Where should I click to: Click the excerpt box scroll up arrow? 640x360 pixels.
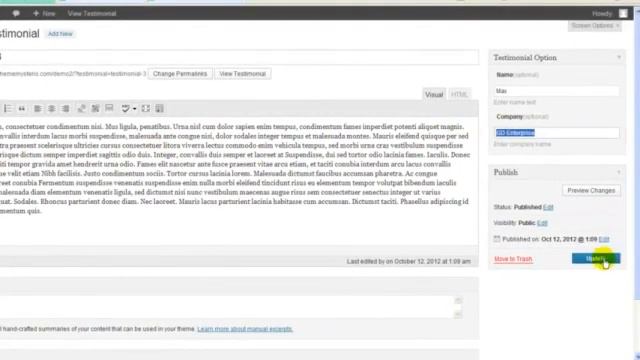(458, 300)
